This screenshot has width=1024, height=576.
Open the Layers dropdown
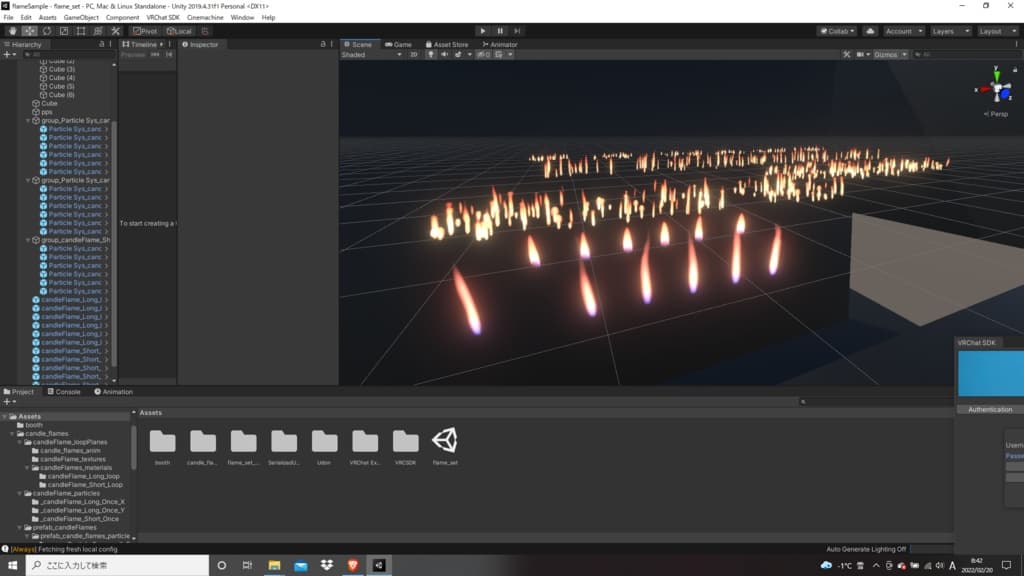pyautogui.click(x=949, y=31)
